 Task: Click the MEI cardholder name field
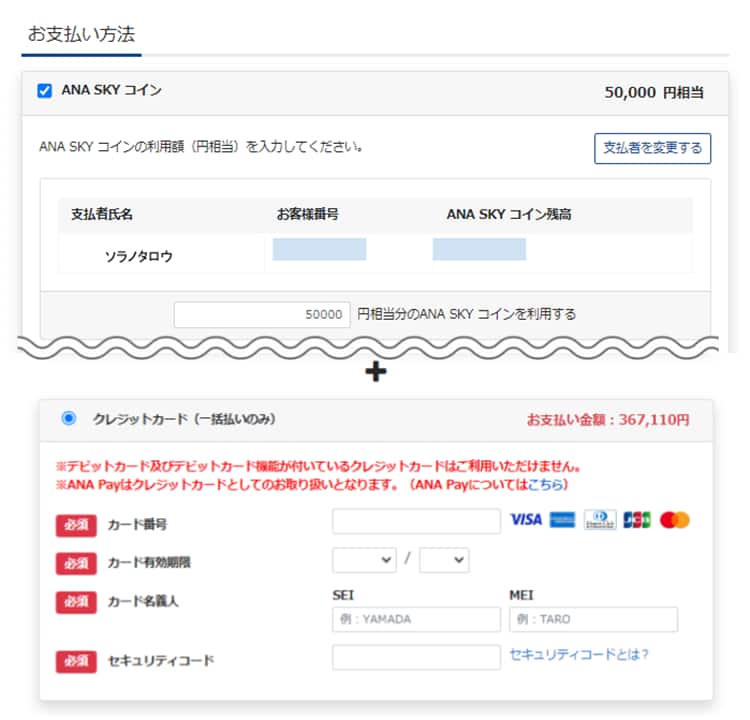tap(593, 619)
